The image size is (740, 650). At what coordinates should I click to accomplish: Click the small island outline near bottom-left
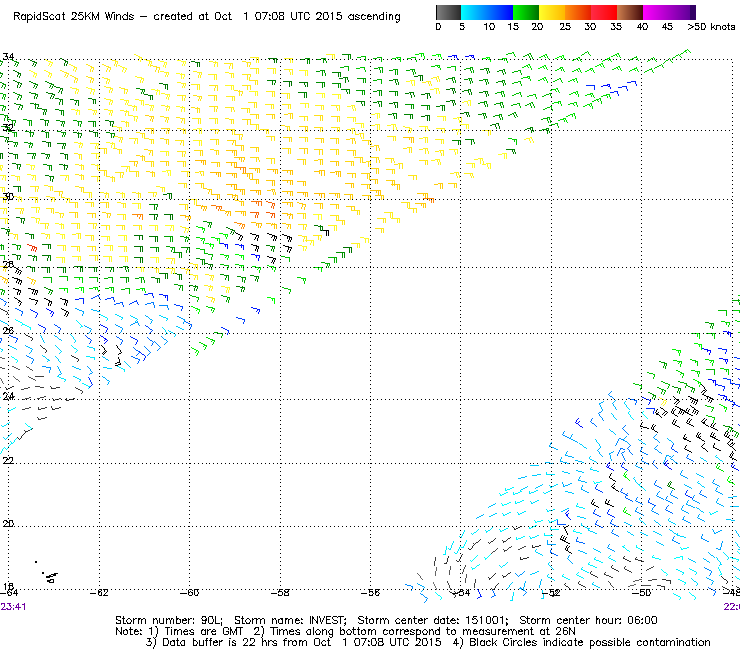click(50, 576)
